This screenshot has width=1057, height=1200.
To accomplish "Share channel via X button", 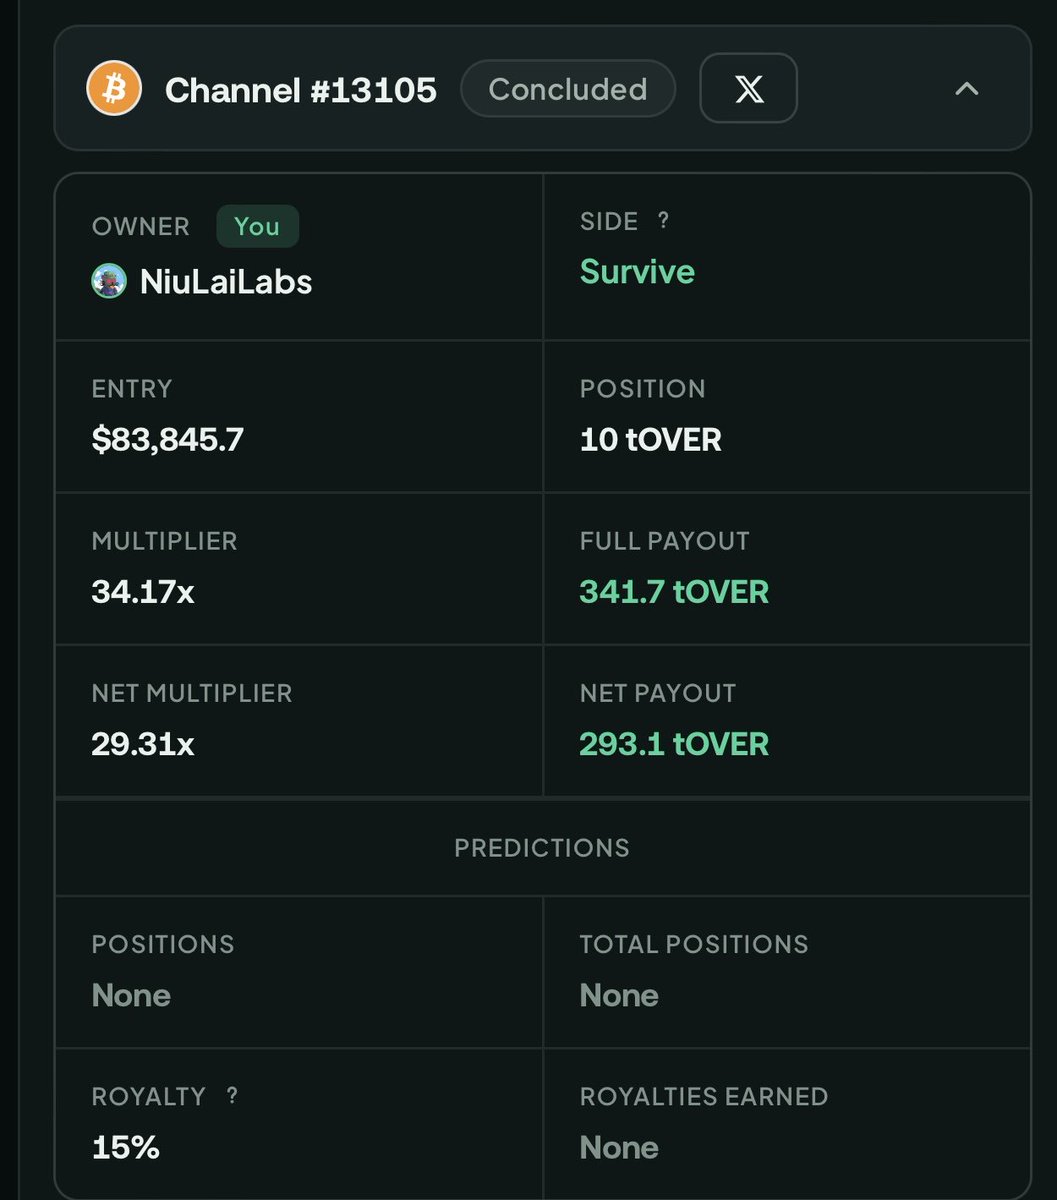I will coord(748,89).
